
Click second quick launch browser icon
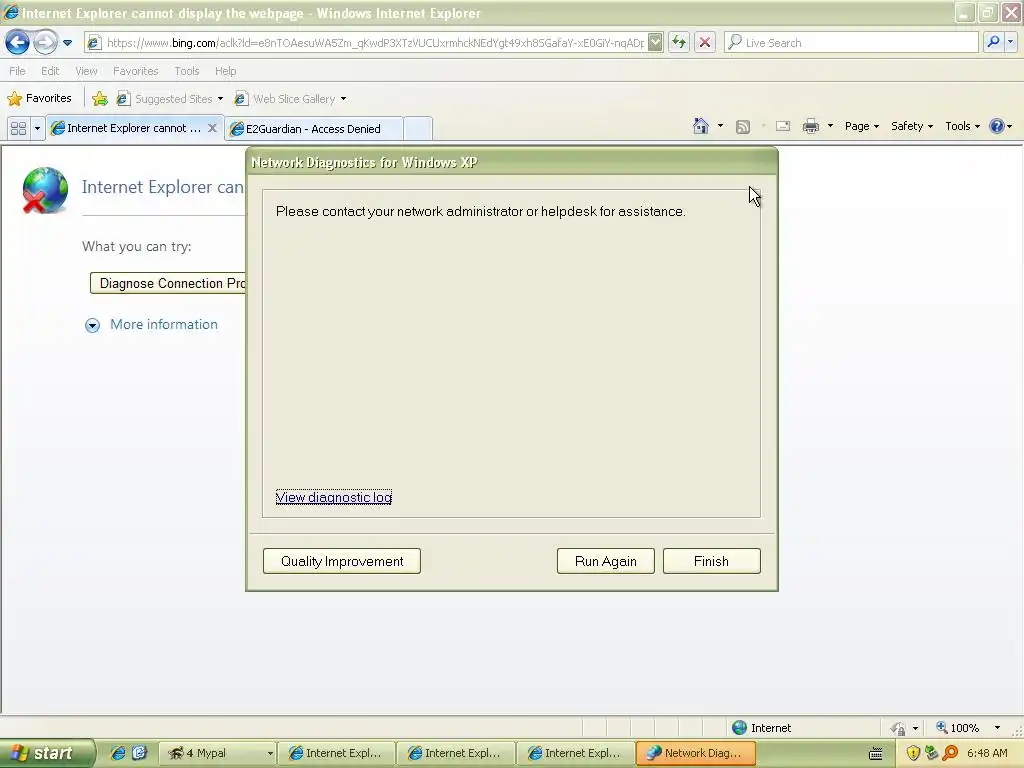[x=140, y=753]
